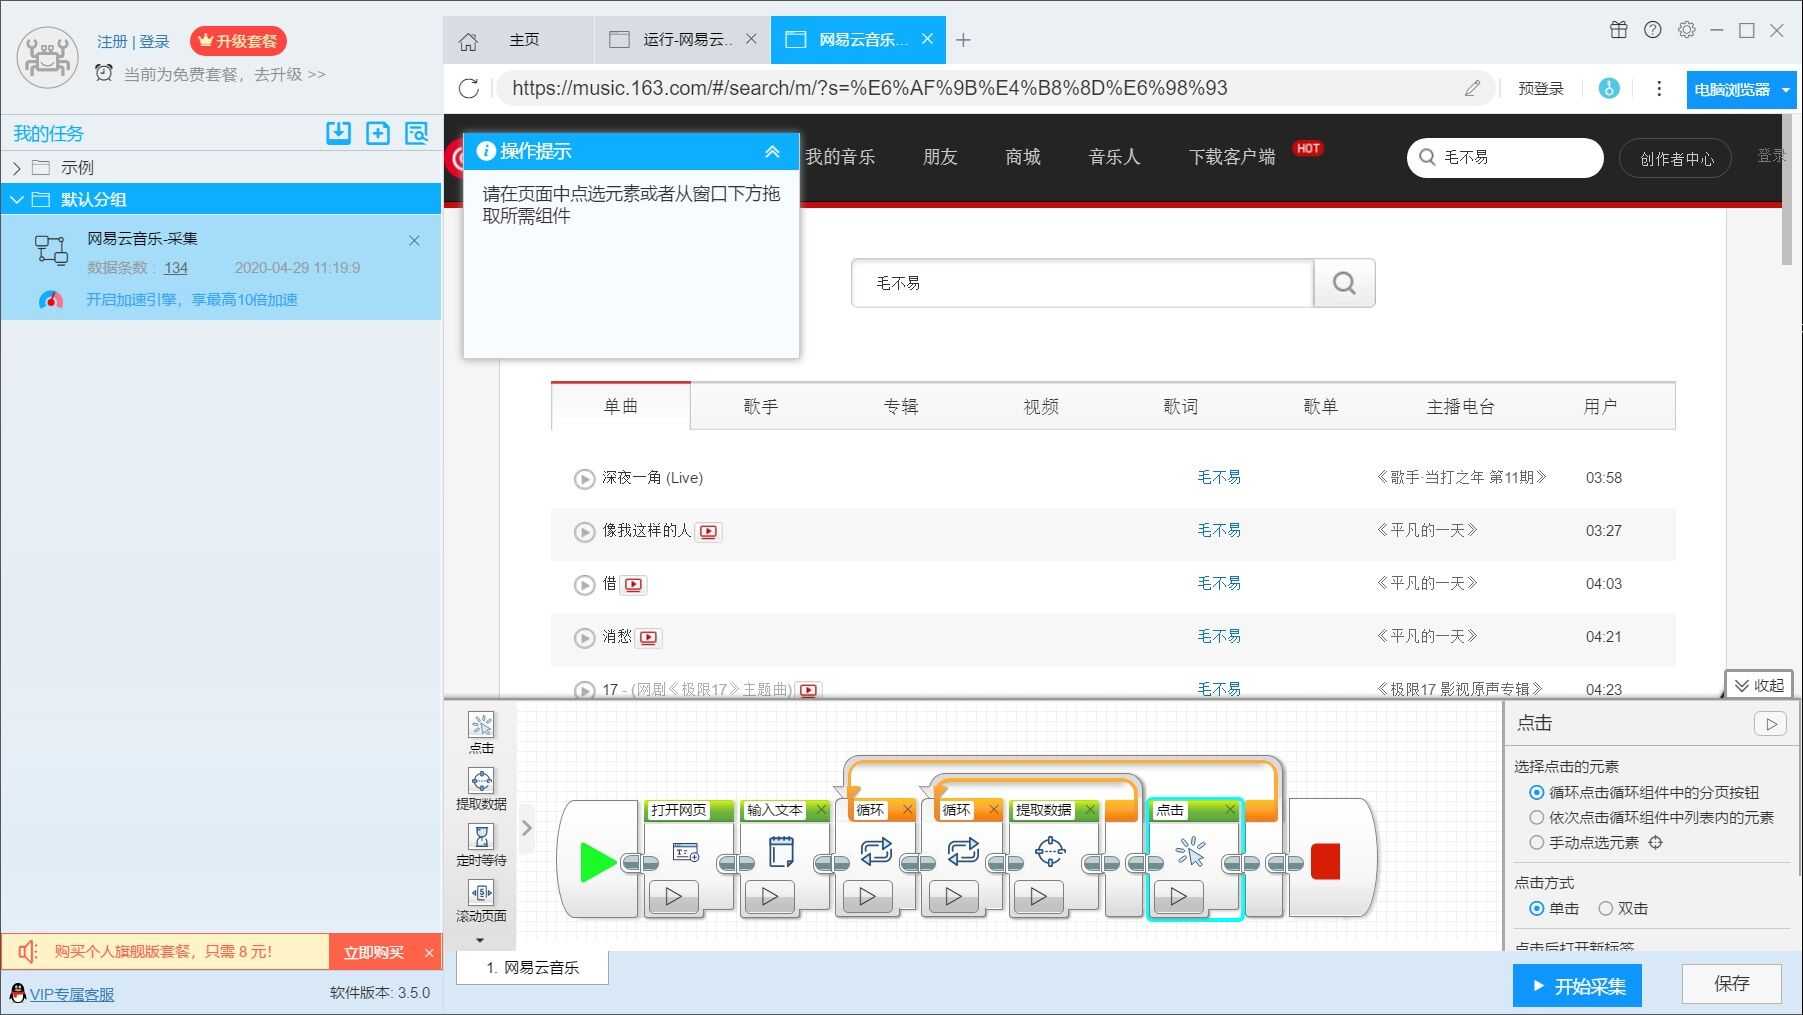
Task: Select 循环点击循环组件中的分页按钮 radio option
Action: click(x=1536, y=793)
